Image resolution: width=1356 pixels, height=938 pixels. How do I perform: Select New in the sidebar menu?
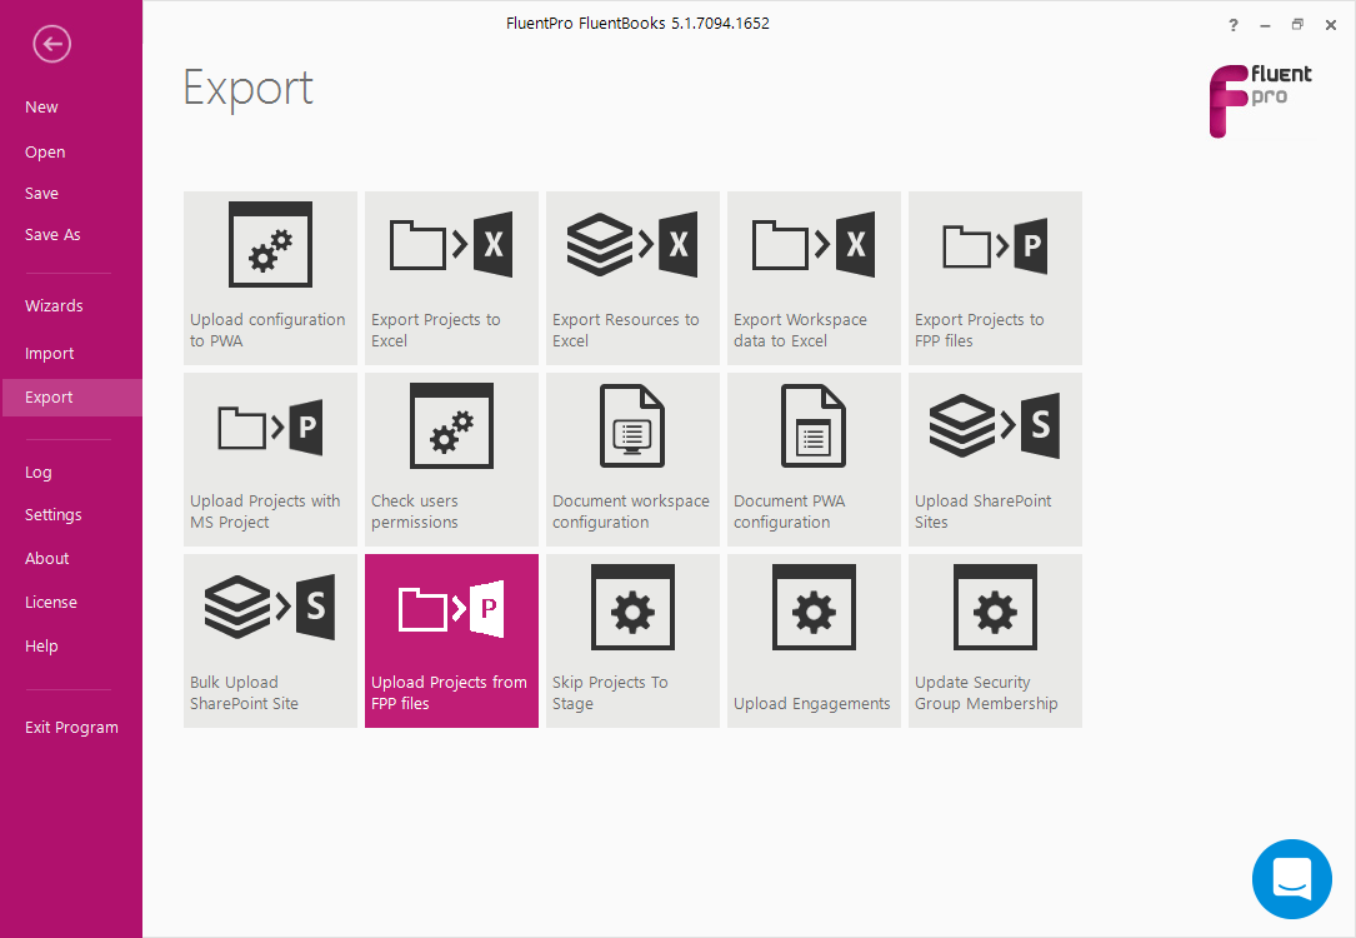(x=41, y=107)
